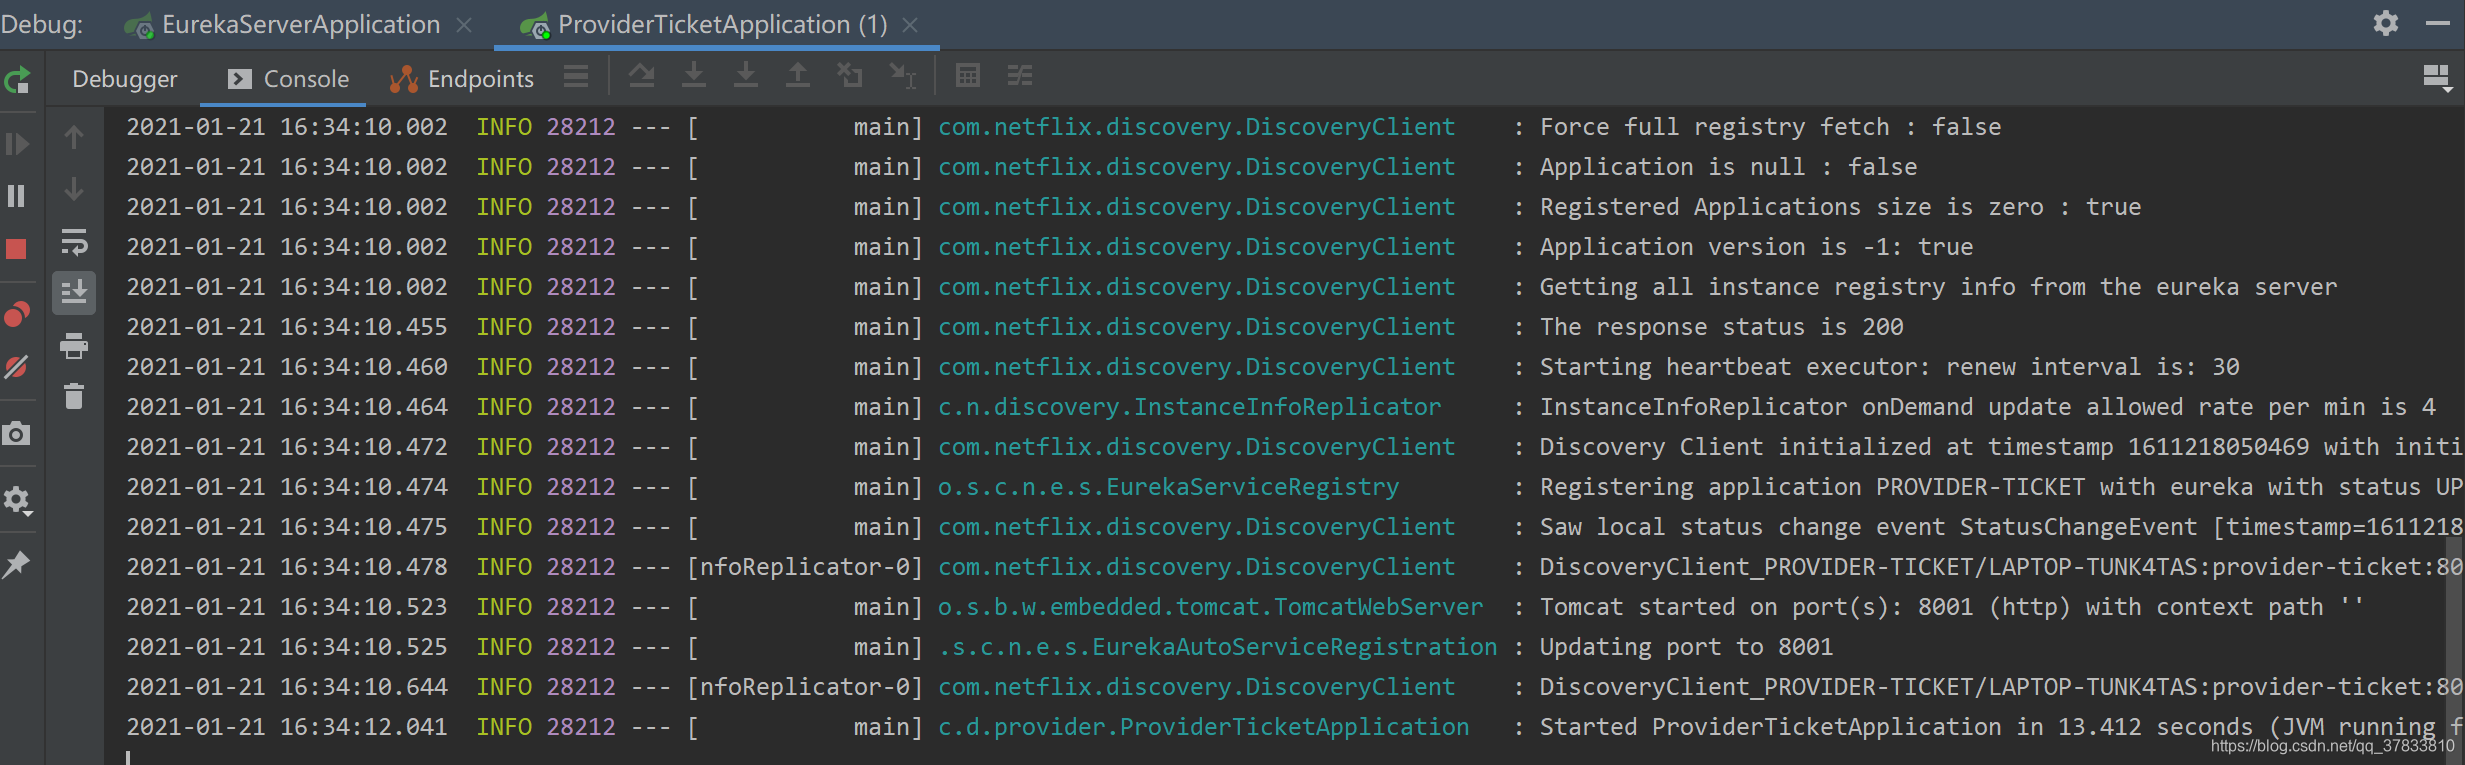
Task: Click the Up the Stack Trace arrow
Action: 74,137
